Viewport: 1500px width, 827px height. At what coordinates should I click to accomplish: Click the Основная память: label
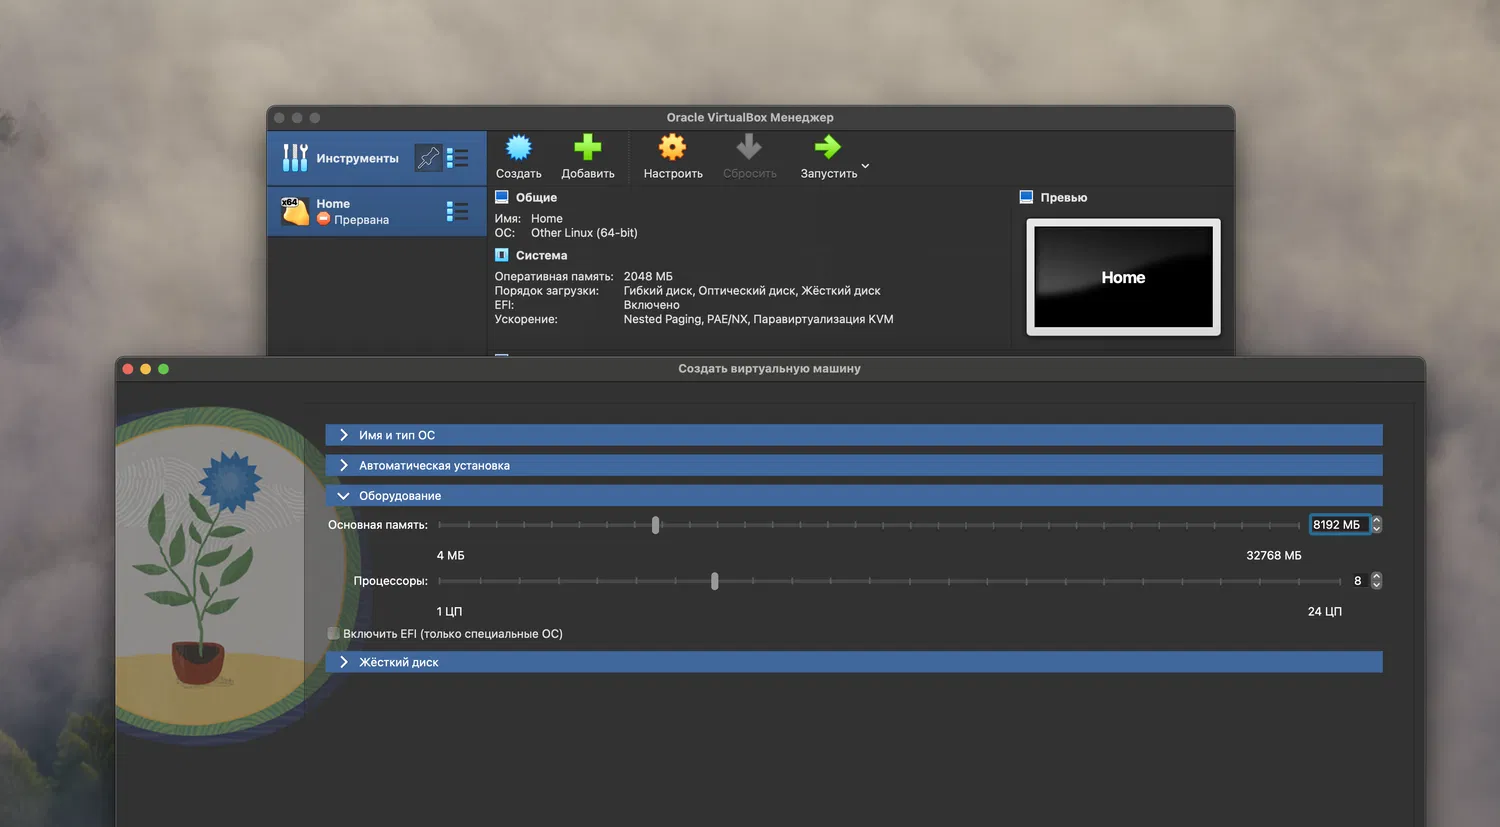[x=378, y=525]
